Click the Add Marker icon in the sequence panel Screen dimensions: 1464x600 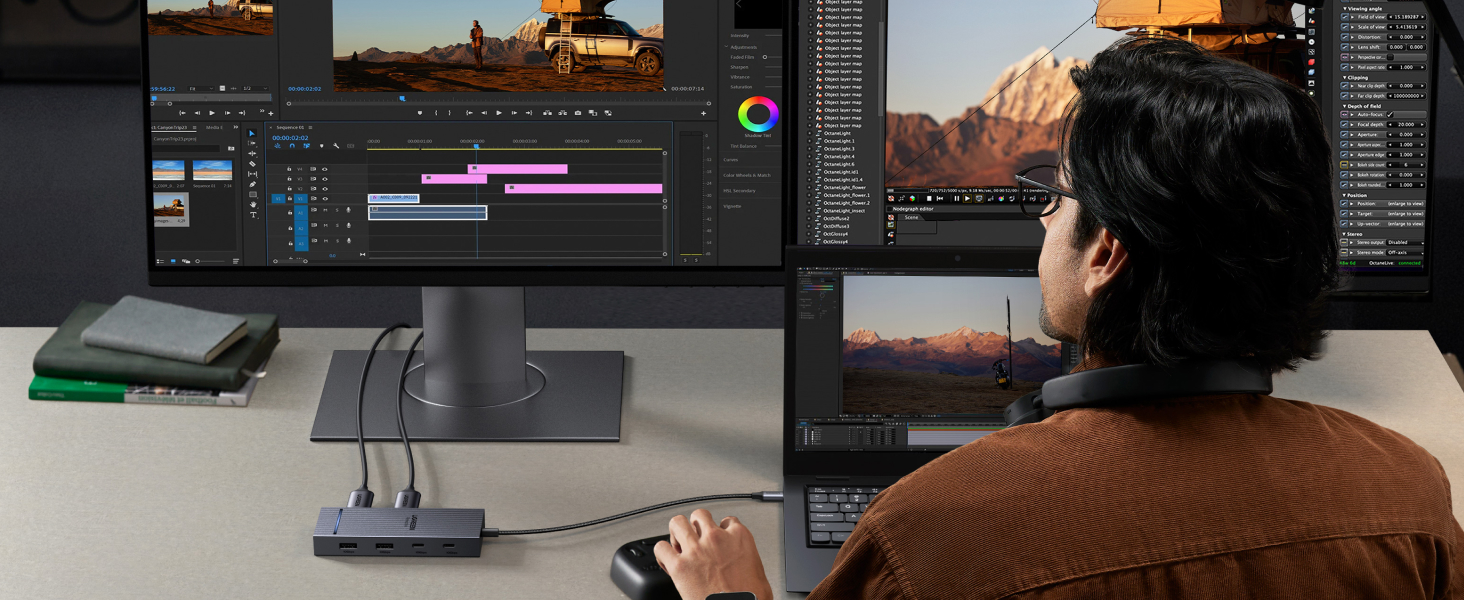[x=321, y=145]
